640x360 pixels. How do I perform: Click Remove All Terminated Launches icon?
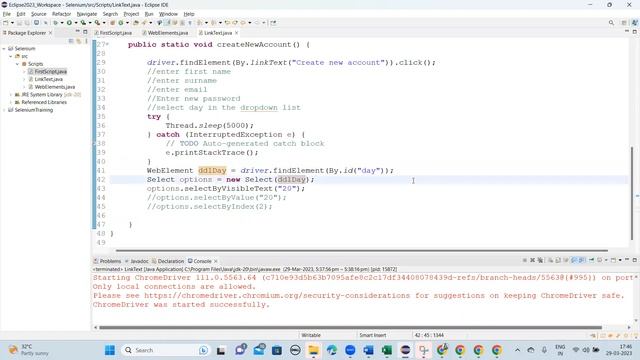click(540, 260)
